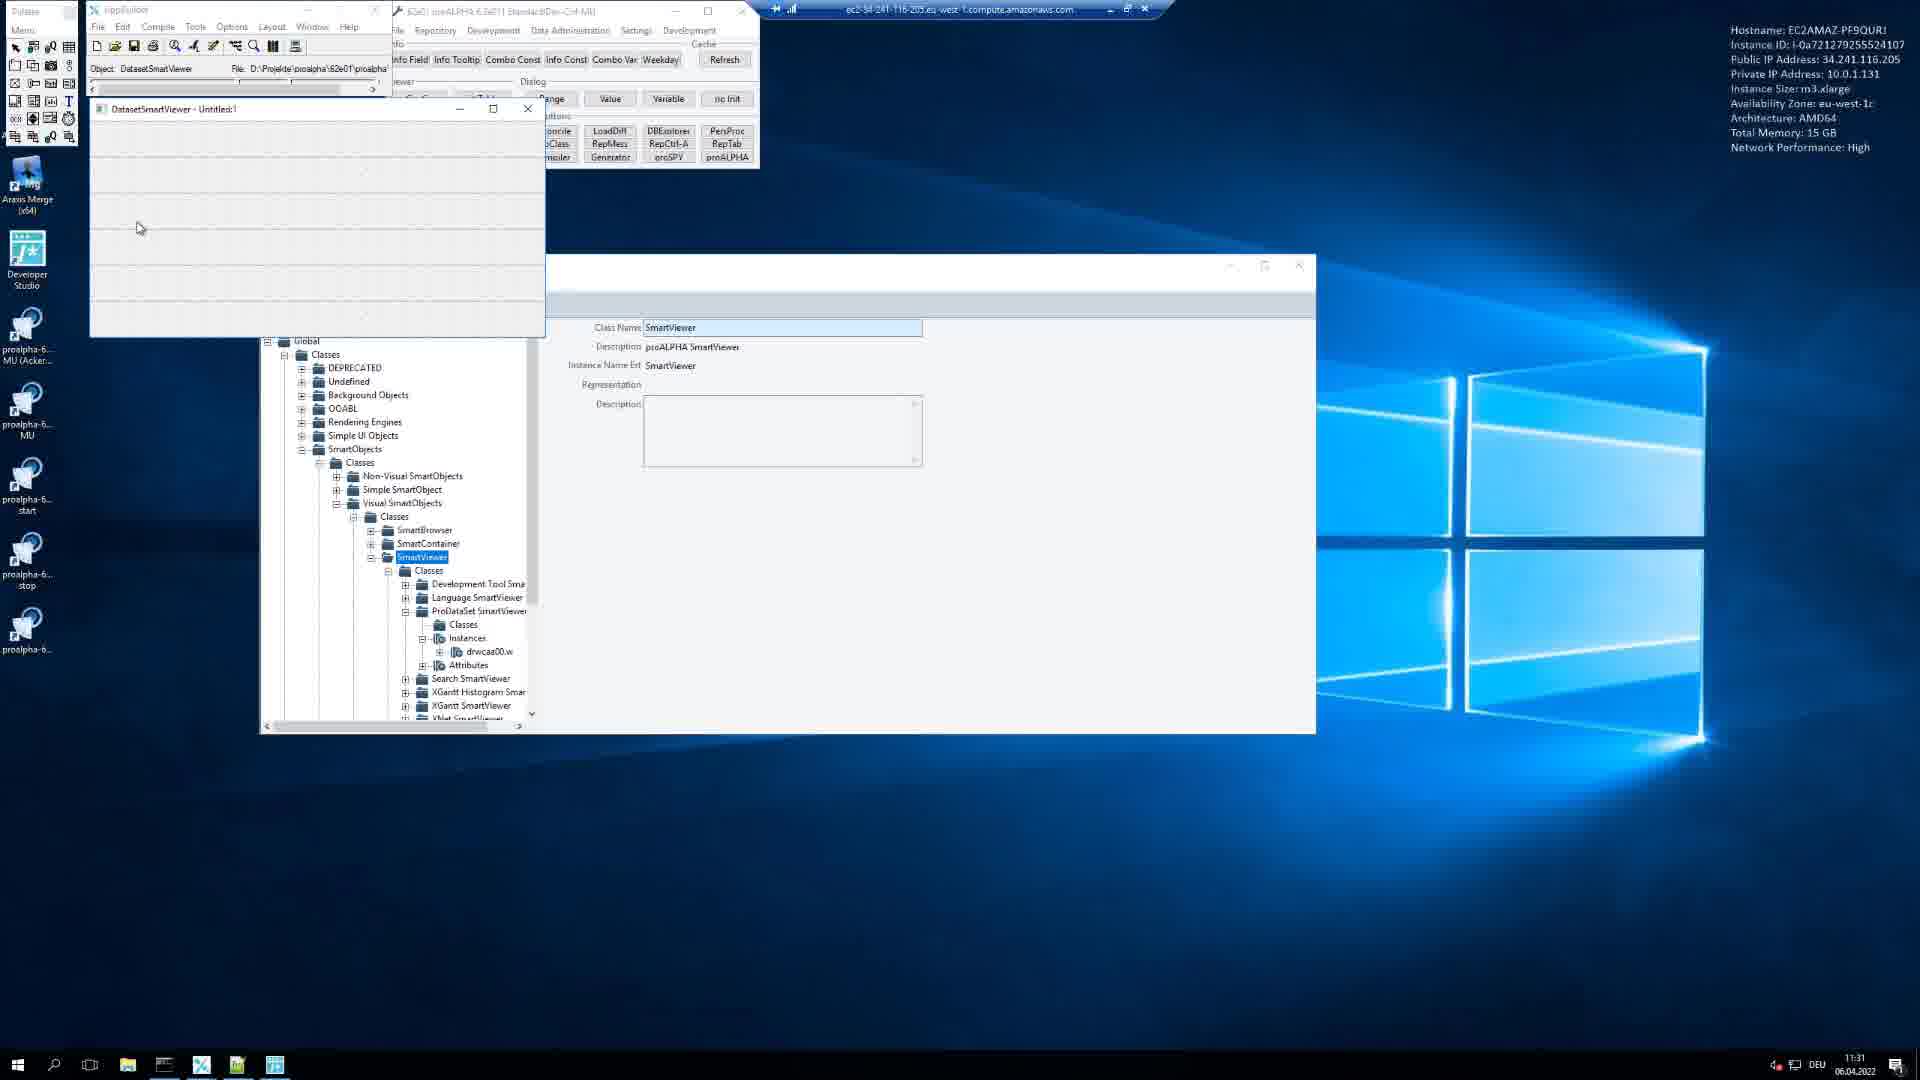This screenshot has height=1080, width=1920.
Task: Select the Pointer tool in Palette
Action: [x=15, y=47]
